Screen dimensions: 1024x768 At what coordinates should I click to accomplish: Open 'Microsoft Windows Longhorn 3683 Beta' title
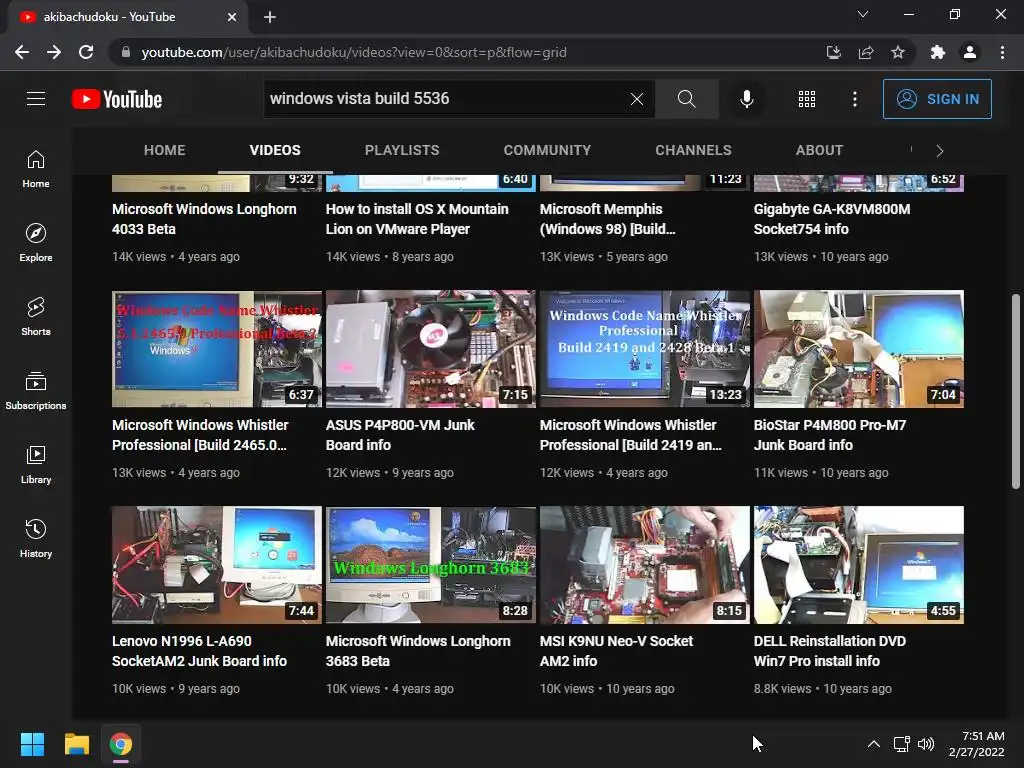418,651
